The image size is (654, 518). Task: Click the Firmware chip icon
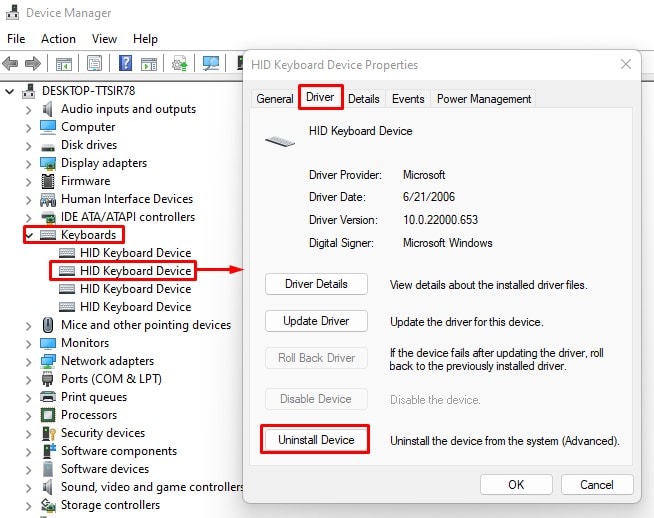(48, 181)
